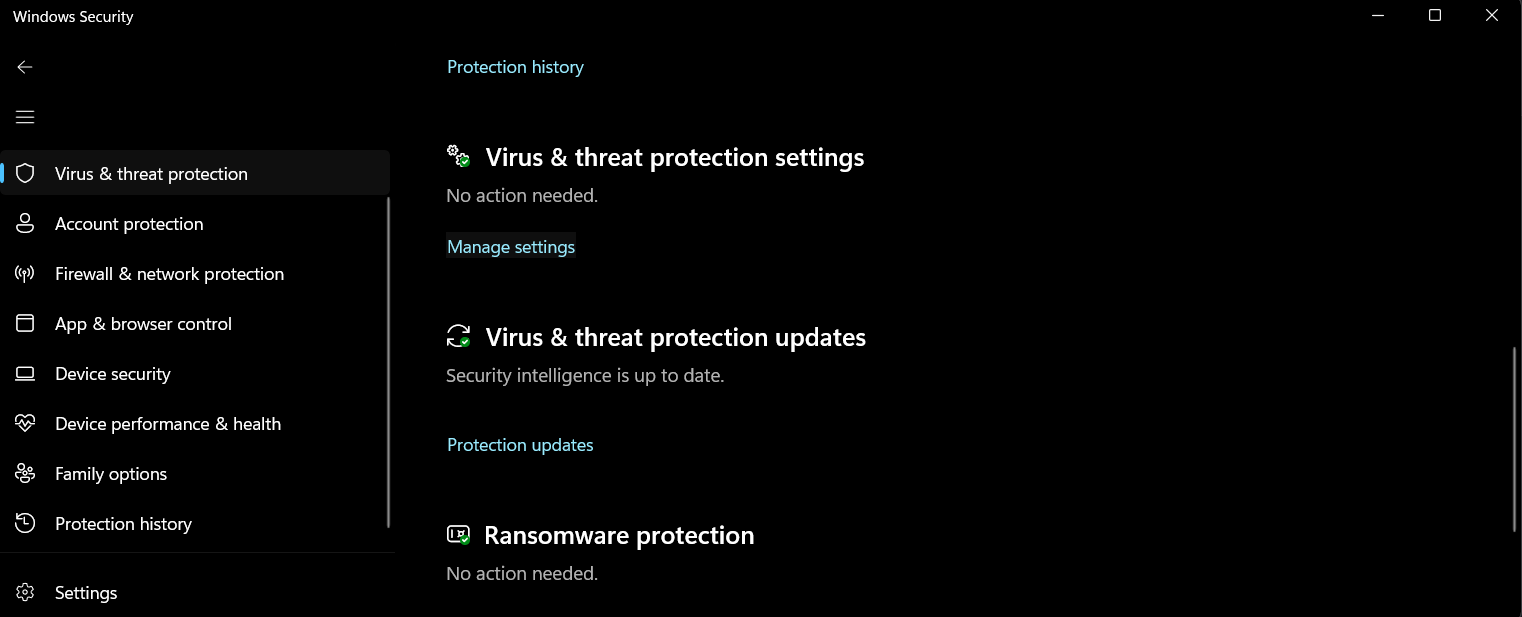Click the back arrow icon
1522x617 pixels.
pyautogui.click(x=25, y=67)
